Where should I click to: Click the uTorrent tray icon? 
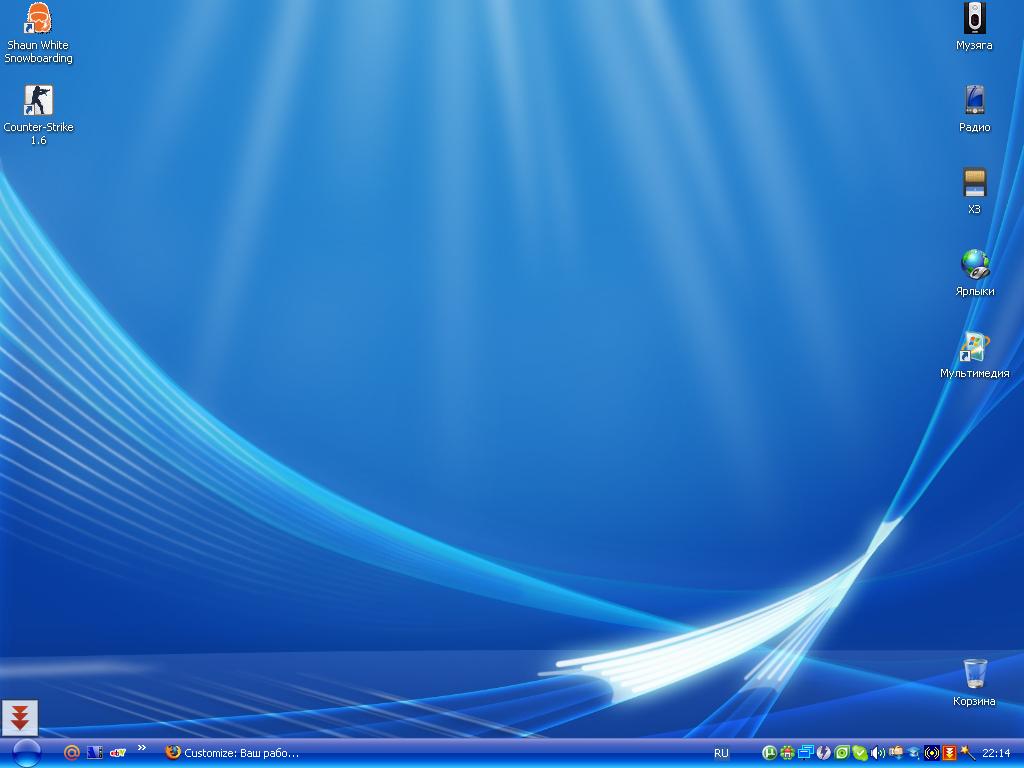click(x=770, y=753)
